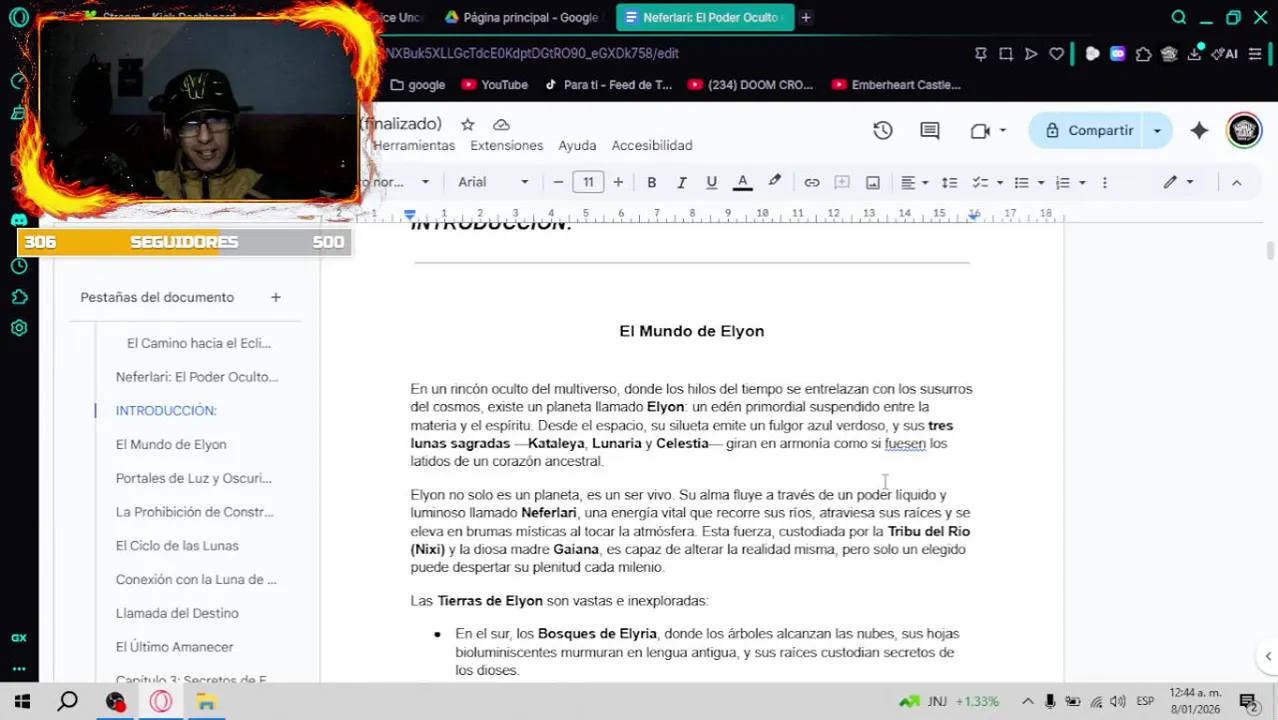Open Windows Start menu
This screenshot has height=720, width=1278.
[22, 701]
